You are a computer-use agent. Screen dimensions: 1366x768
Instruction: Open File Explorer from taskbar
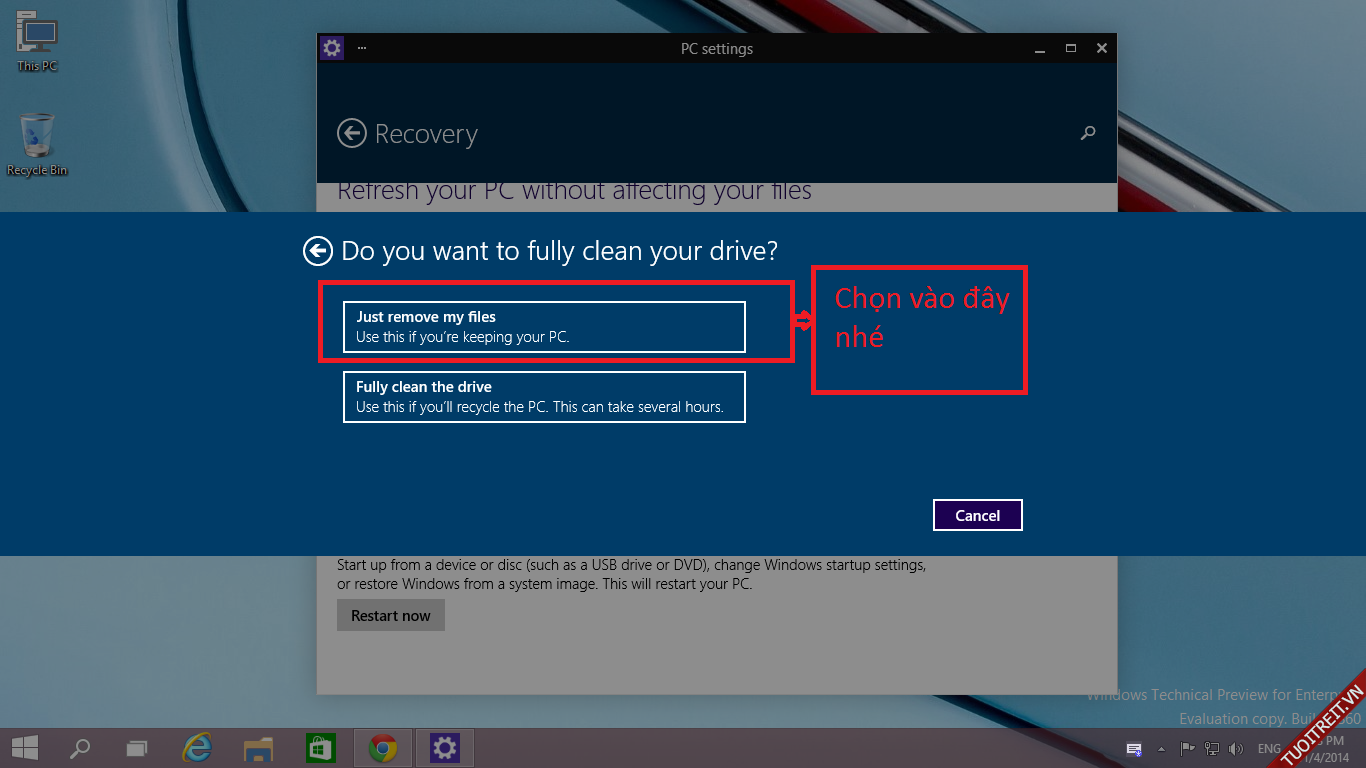[x=259, y=748]
